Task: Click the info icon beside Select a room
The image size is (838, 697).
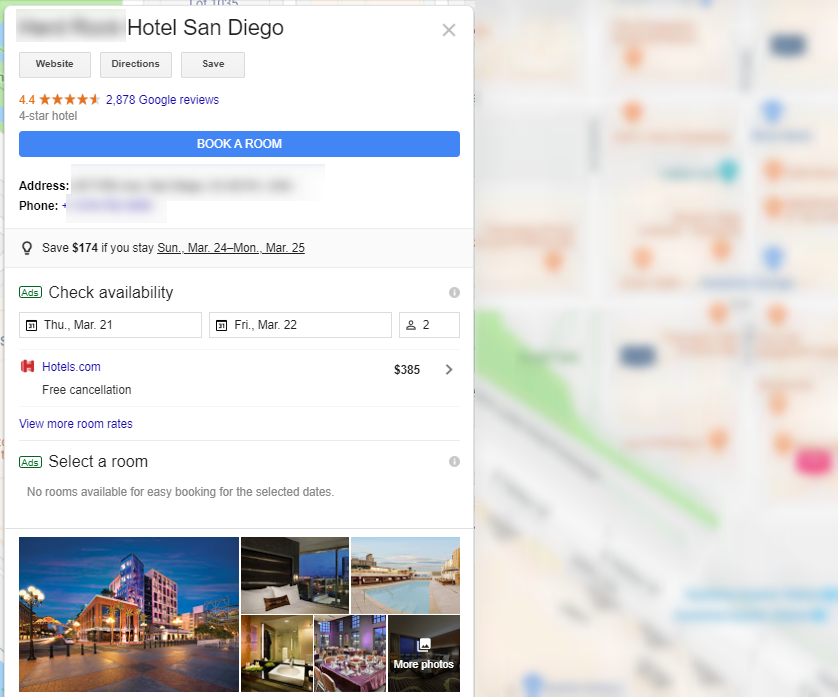Action: coord(454,461)
